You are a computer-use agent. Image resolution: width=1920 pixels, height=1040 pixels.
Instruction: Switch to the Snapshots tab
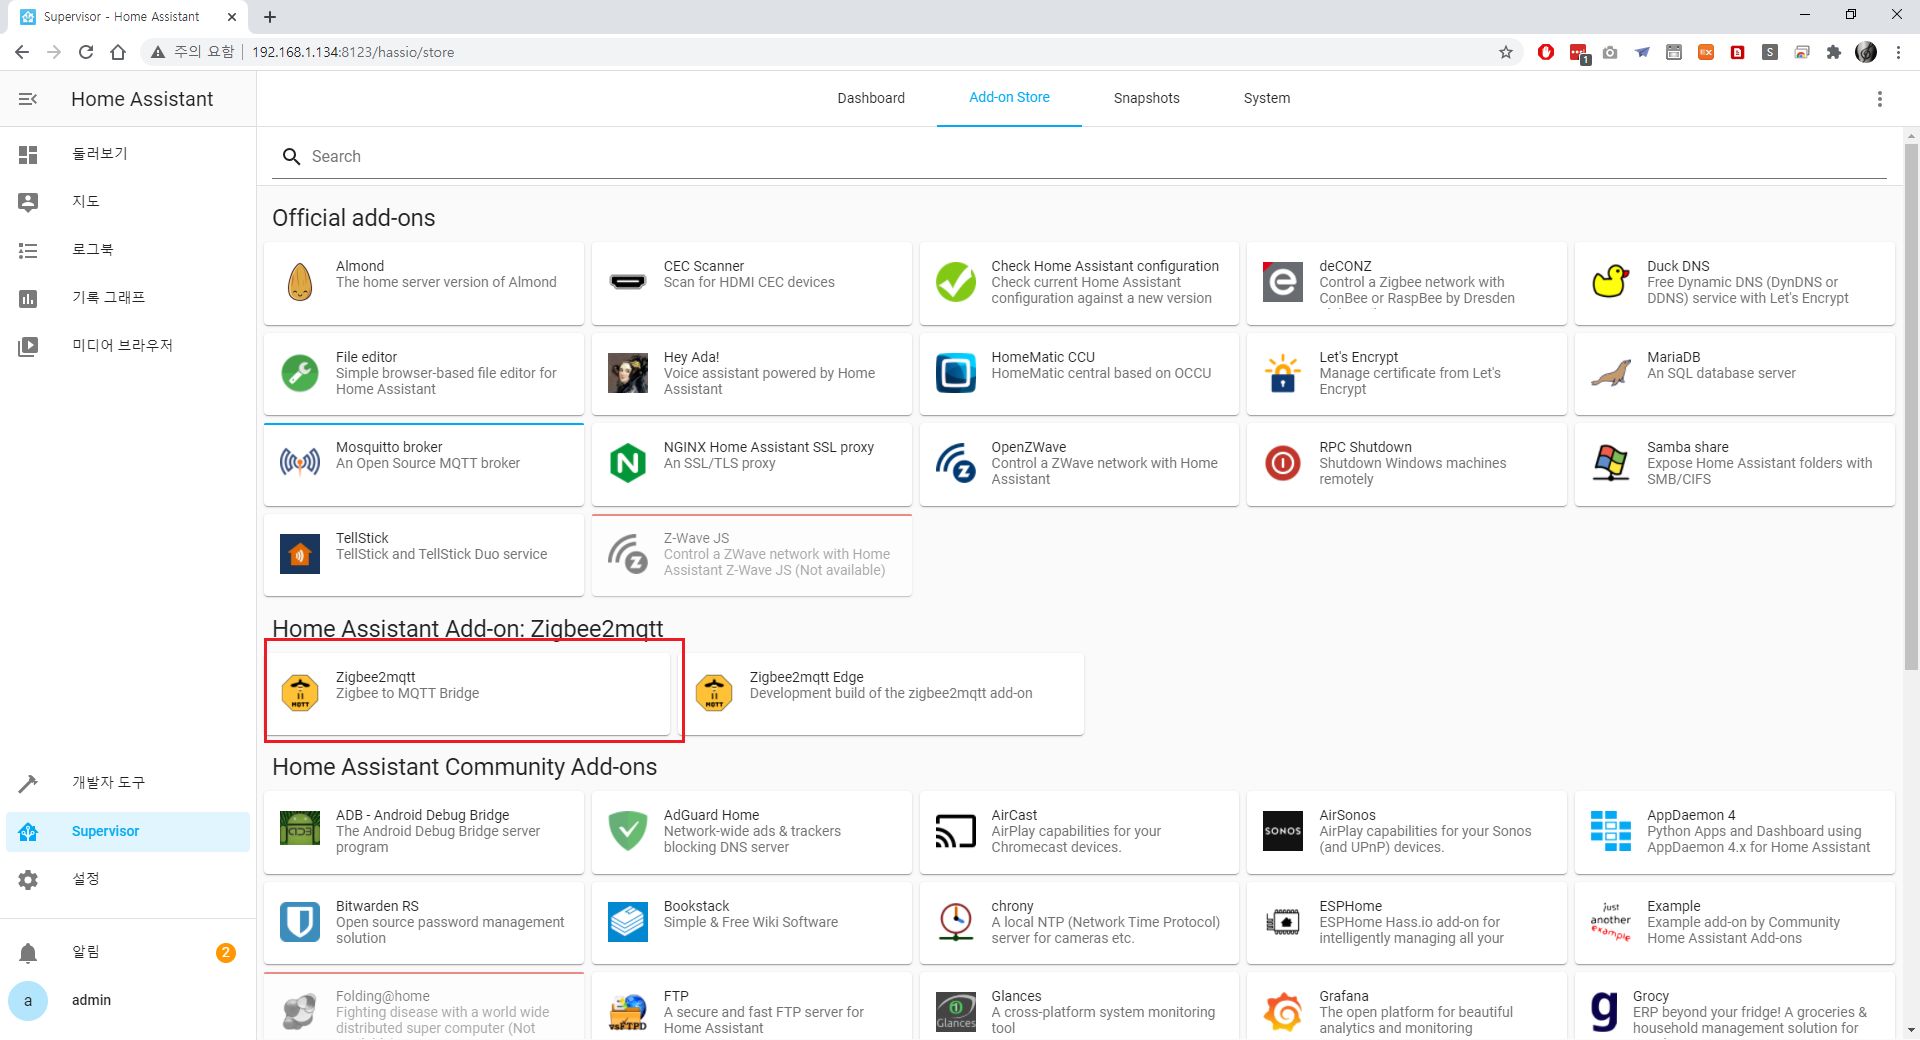tap(1147, 98)
